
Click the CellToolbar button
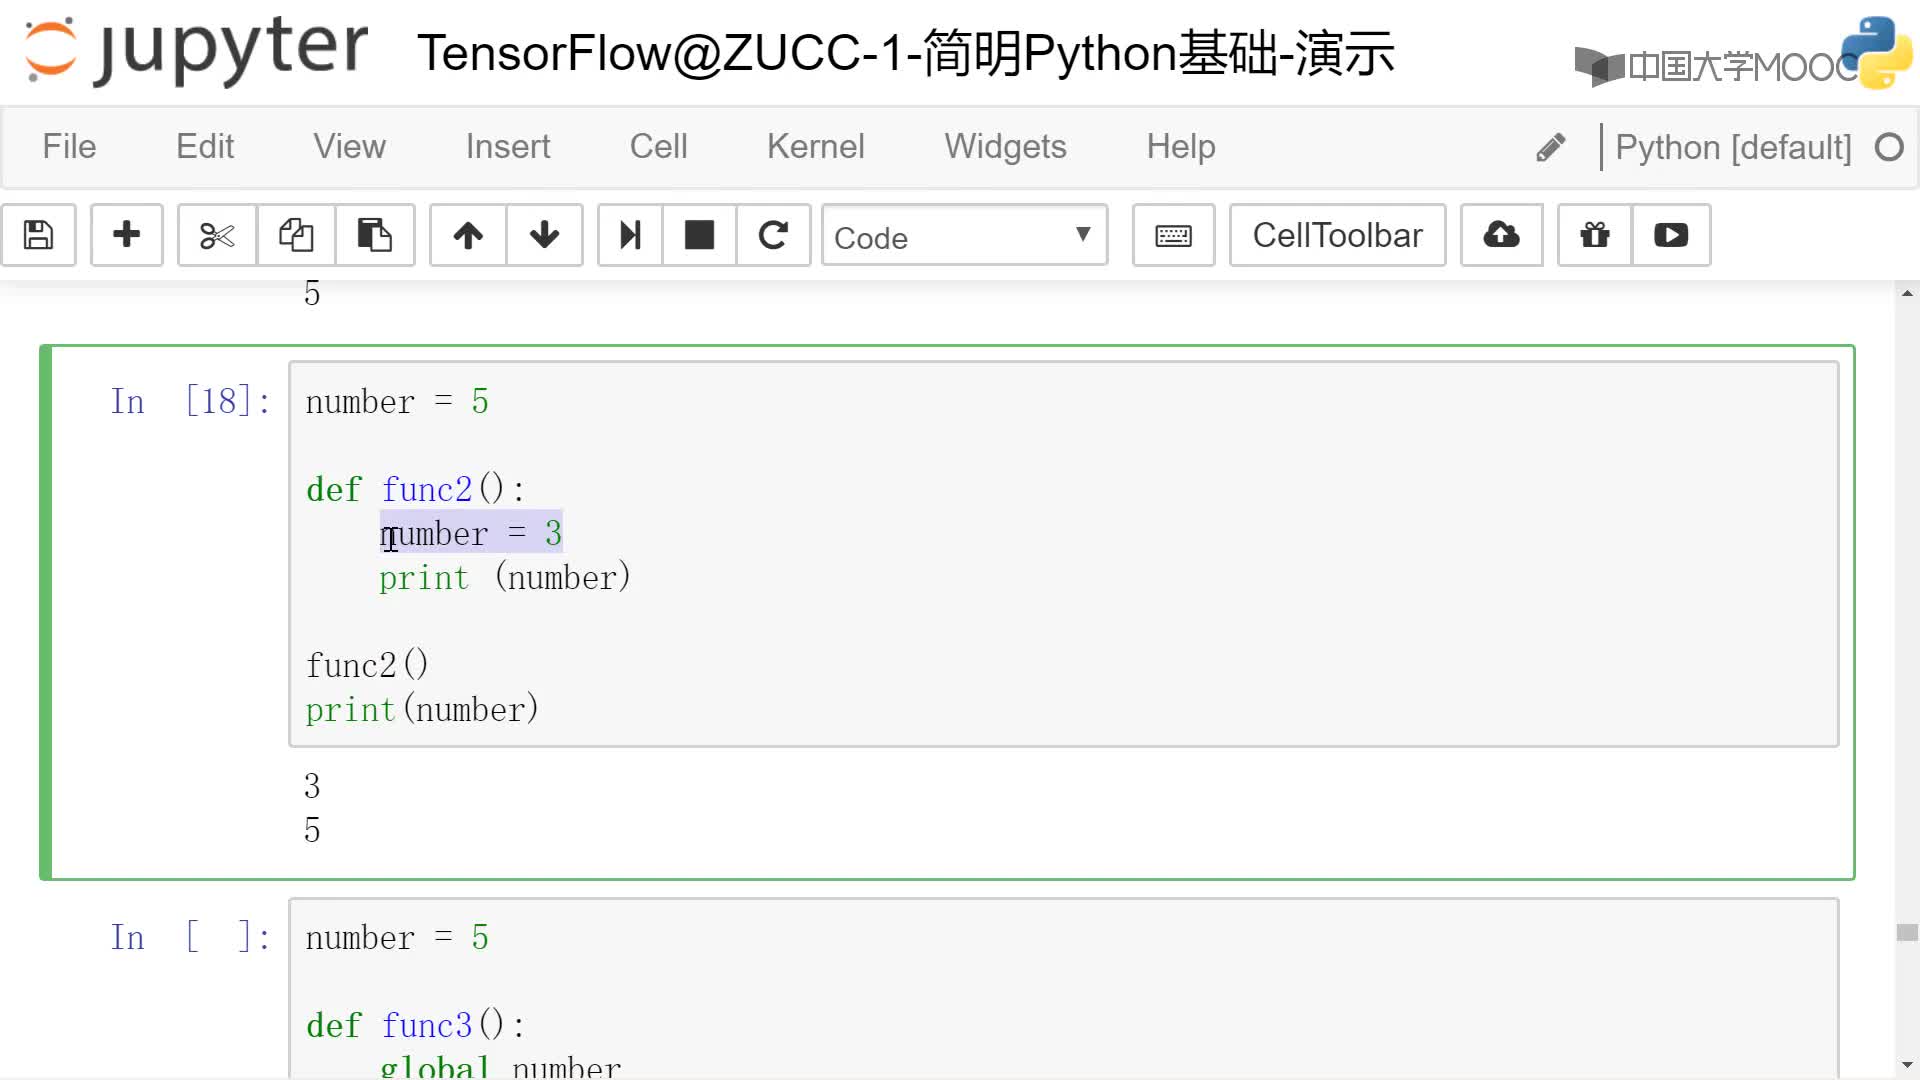pos(1337,236)
